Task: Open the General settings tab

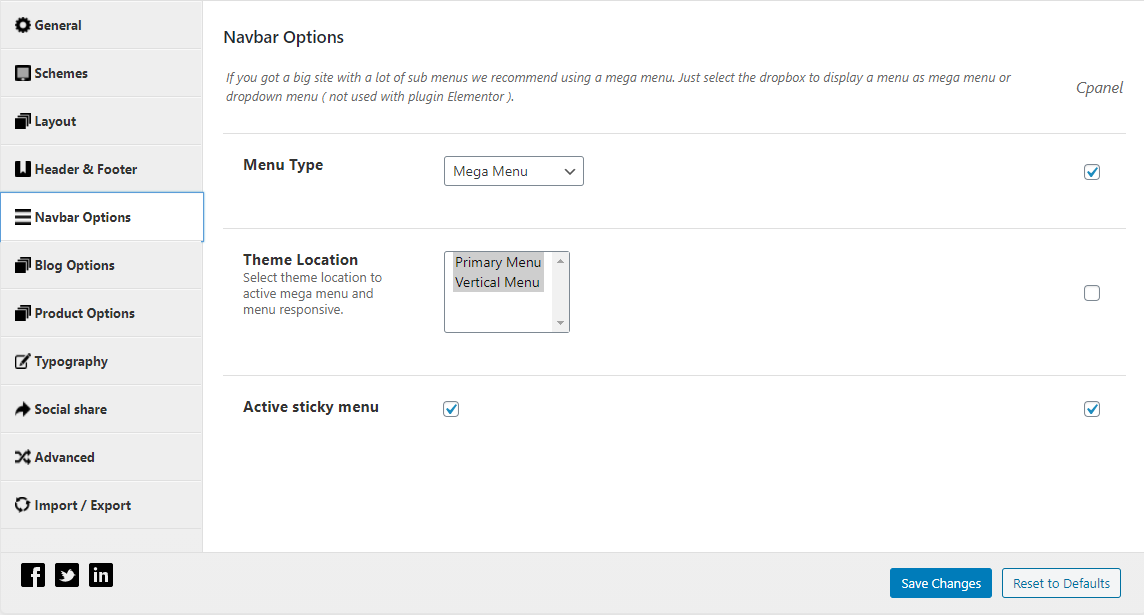Action: [x=101, y=25]
